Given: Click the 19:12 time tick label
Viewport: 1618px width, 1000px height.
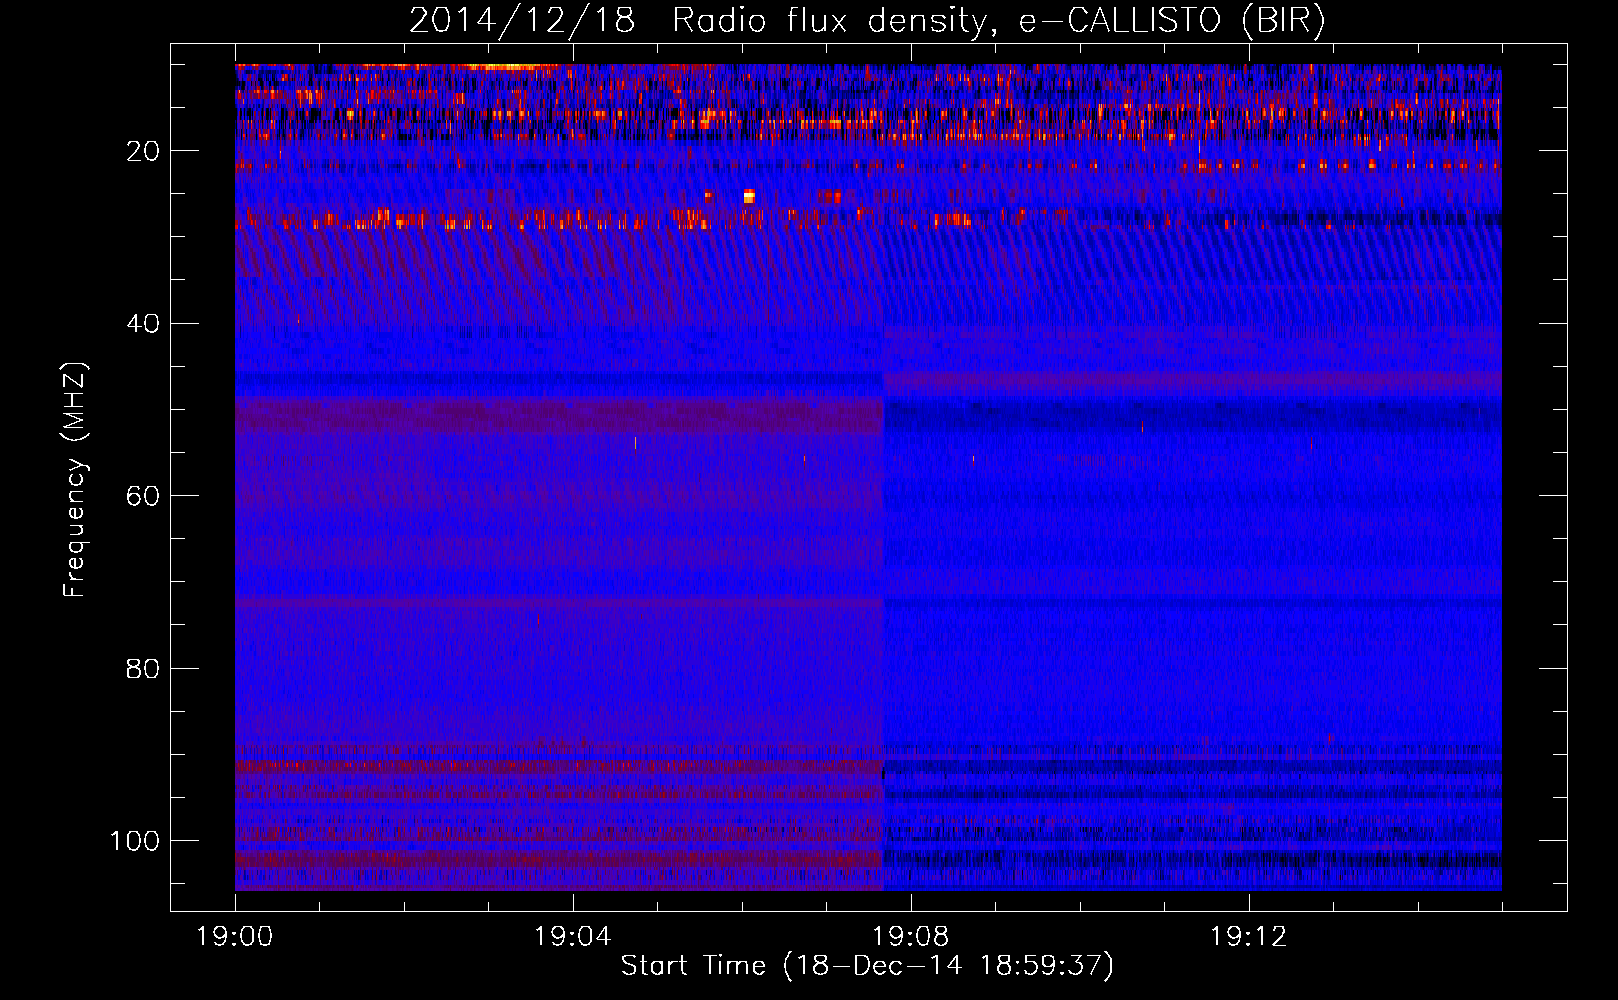Looking at the screenshot, I should pos(1249,937).
